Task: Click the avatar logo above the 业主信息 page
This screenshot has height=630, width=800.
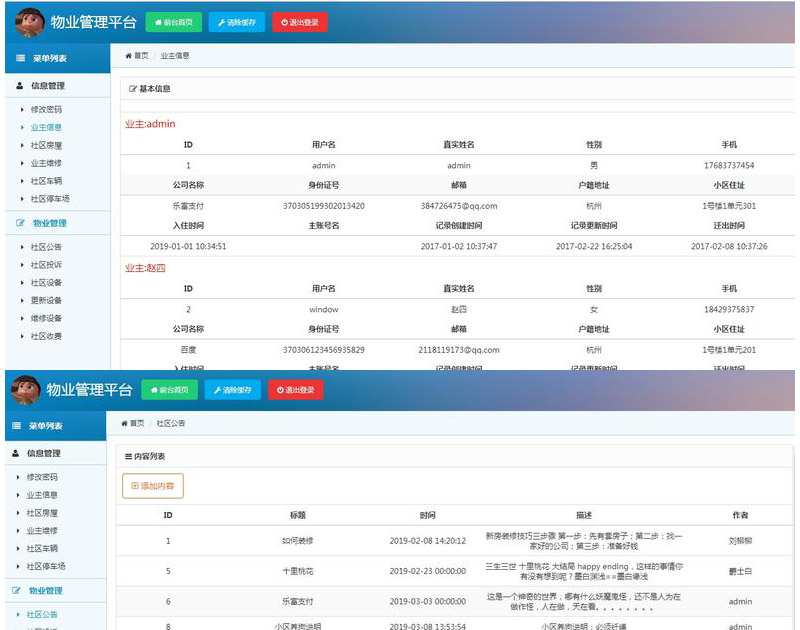Action: (x=29, y=21)
